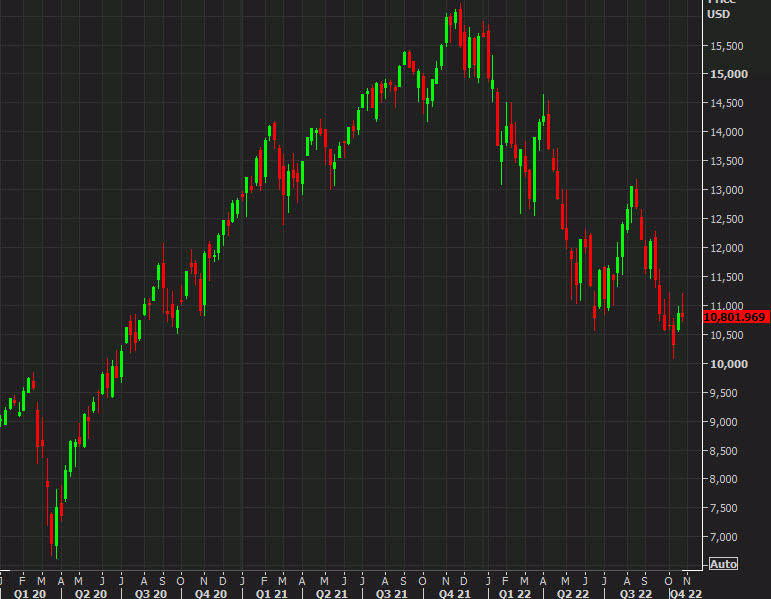Screen dimensions: 771x599
Task: Click the Q1 21 quarter label
Action: 271,594
